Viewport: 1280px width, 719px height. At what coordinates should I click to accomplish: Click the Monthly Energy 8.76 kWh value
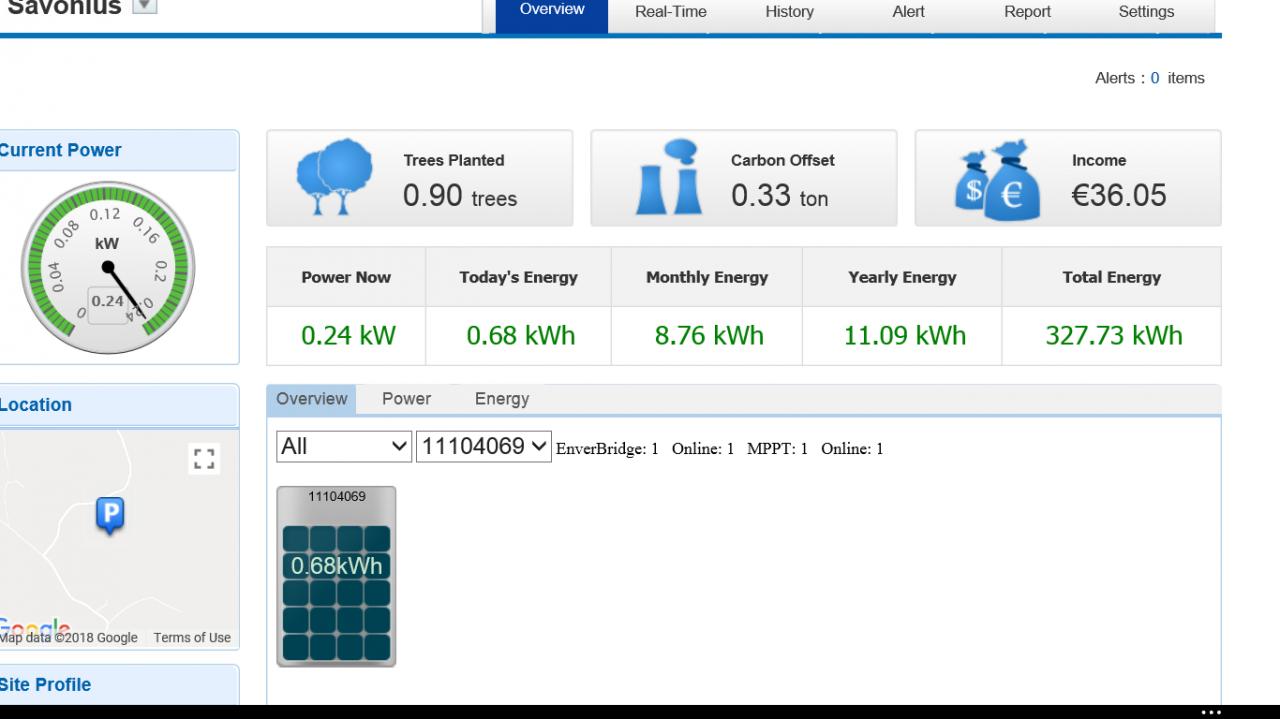click(x=709, y=336)
